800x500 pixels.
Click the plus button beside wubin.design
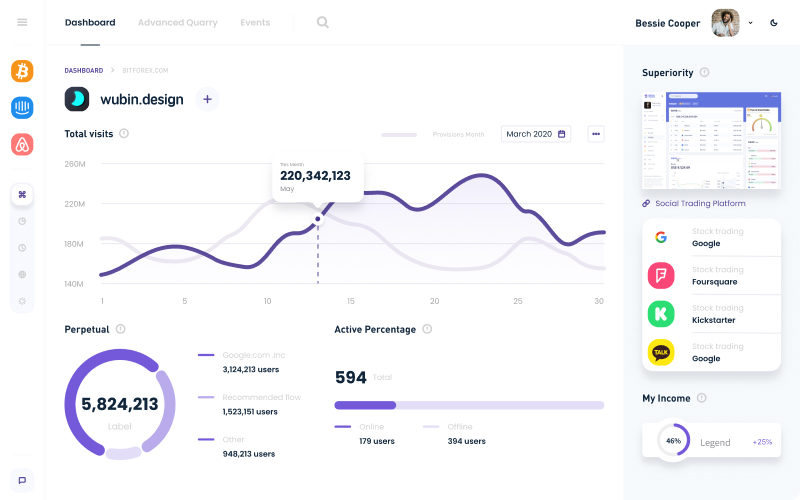pyautogui.click(x=207, y=99)
